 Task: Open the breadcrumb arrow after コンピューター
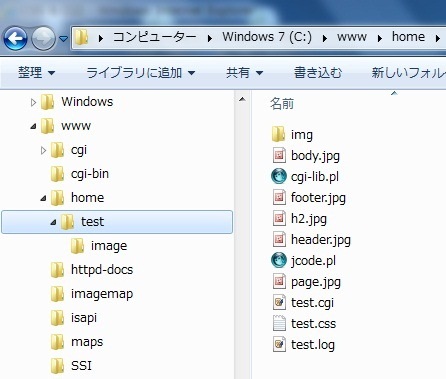coord(210,39)
